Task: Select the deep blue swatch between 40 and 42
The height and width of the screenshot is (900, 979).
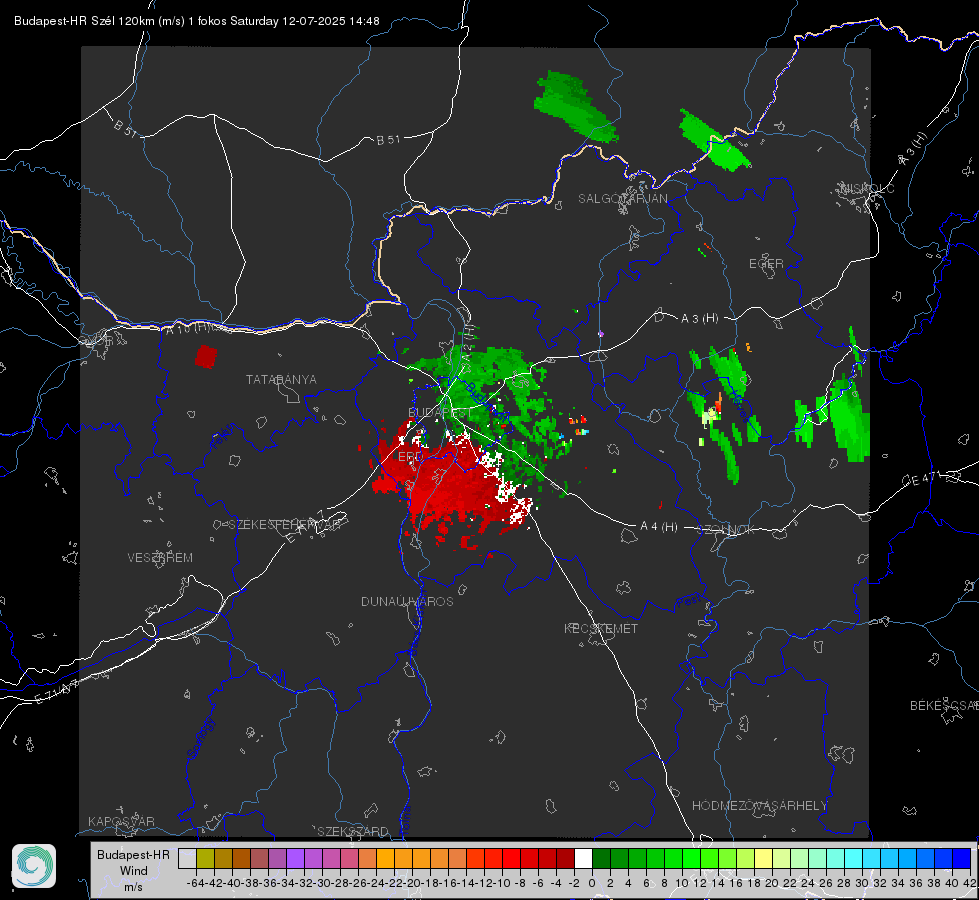Action: tap(962, 858)
